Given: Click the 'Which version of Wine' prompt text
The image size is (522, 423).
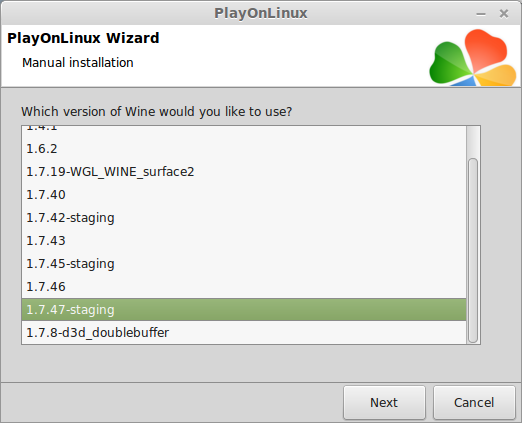Looking at the screenshot, I should (156, 111).
